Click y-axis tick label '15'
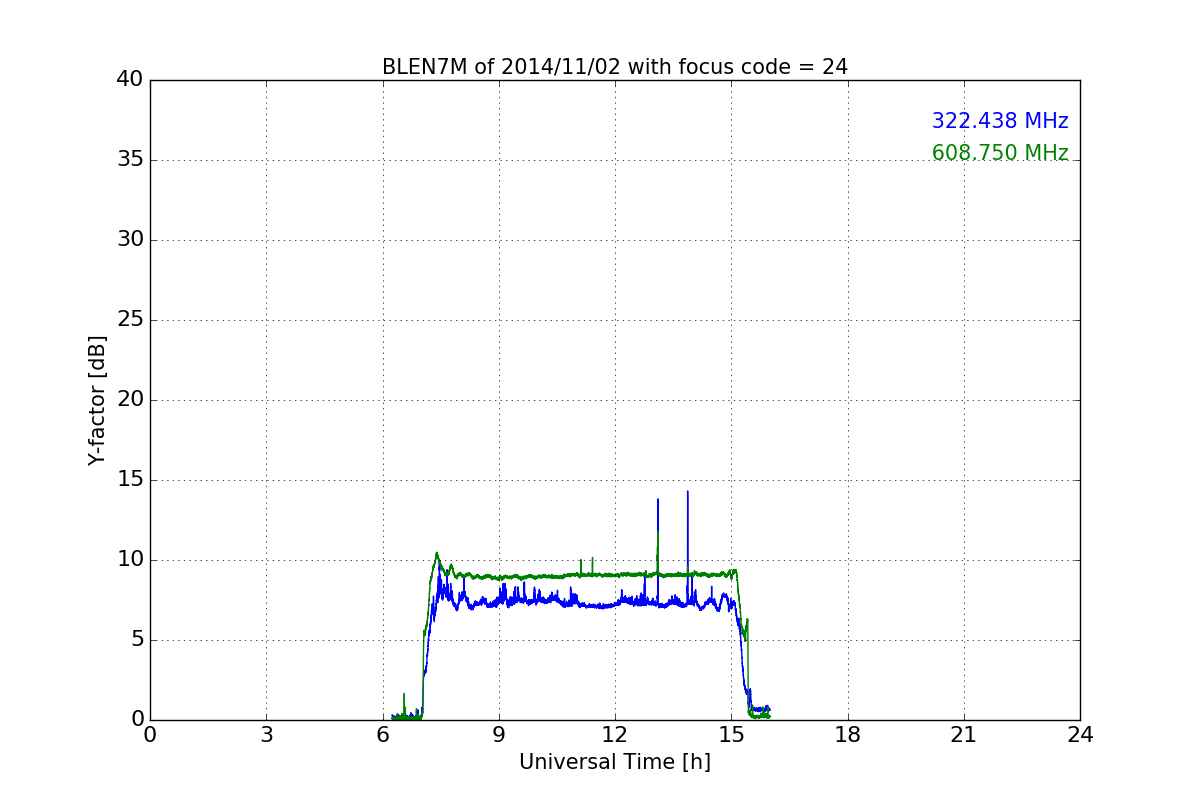The width and height of the screenshot is (1200, 800). tap(130, 480)
